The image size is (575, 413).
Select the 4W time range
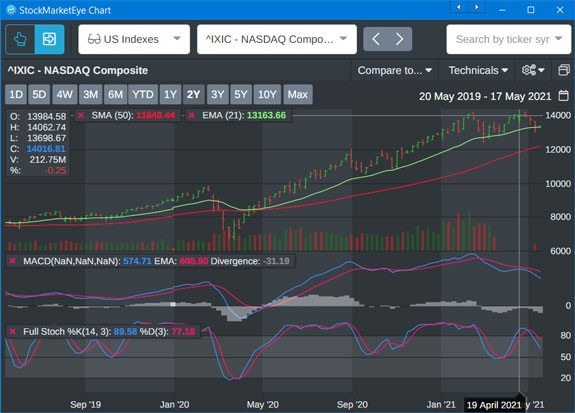tap(64, 95)
